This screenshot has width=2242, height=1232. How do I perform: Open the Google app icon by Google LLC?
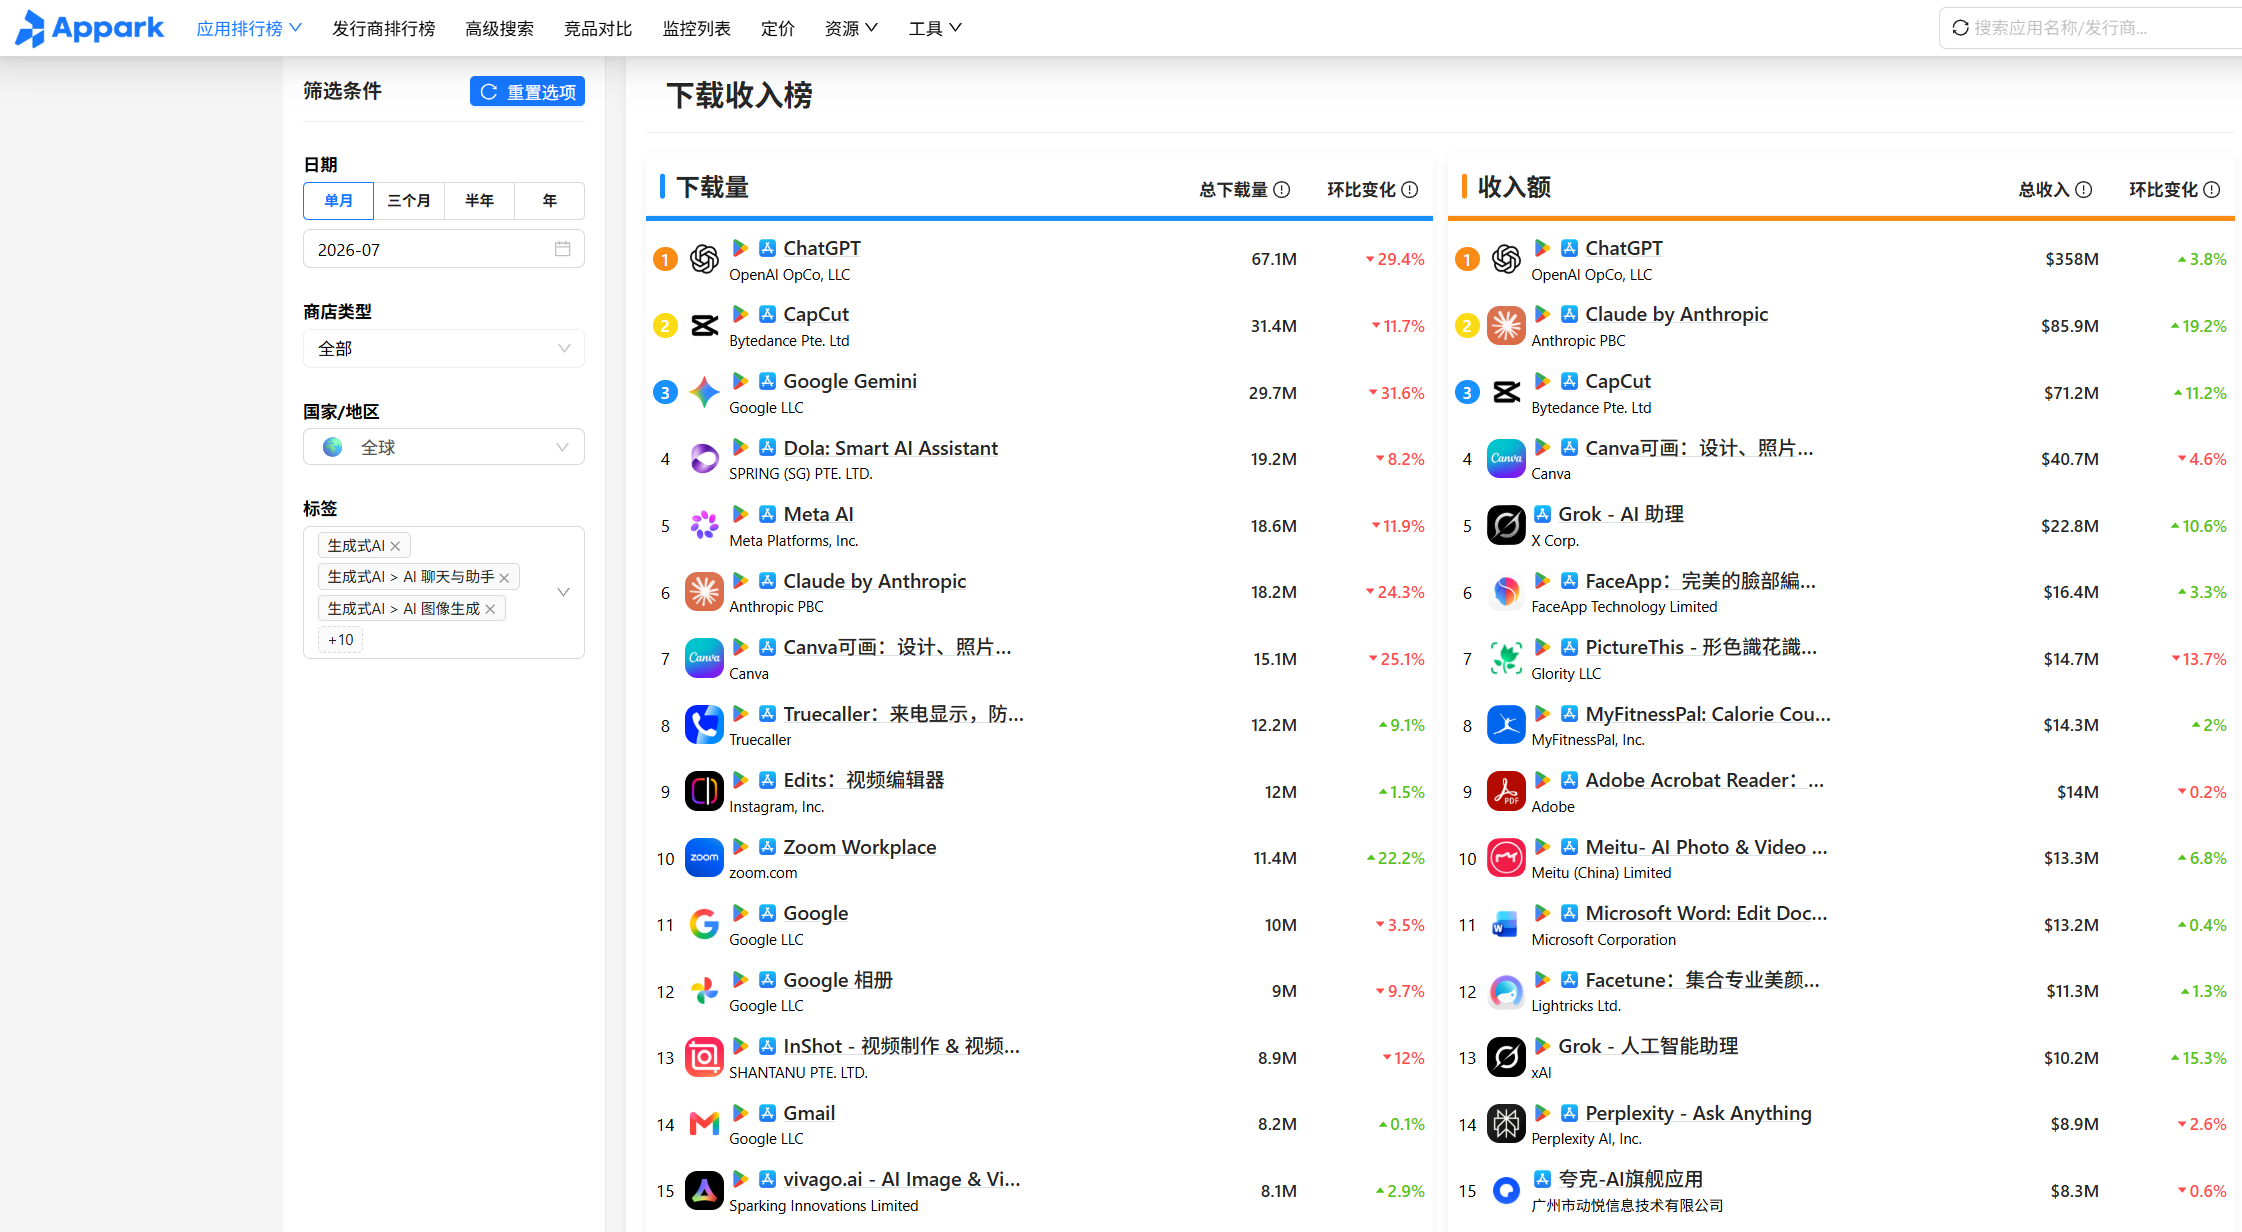704,925
